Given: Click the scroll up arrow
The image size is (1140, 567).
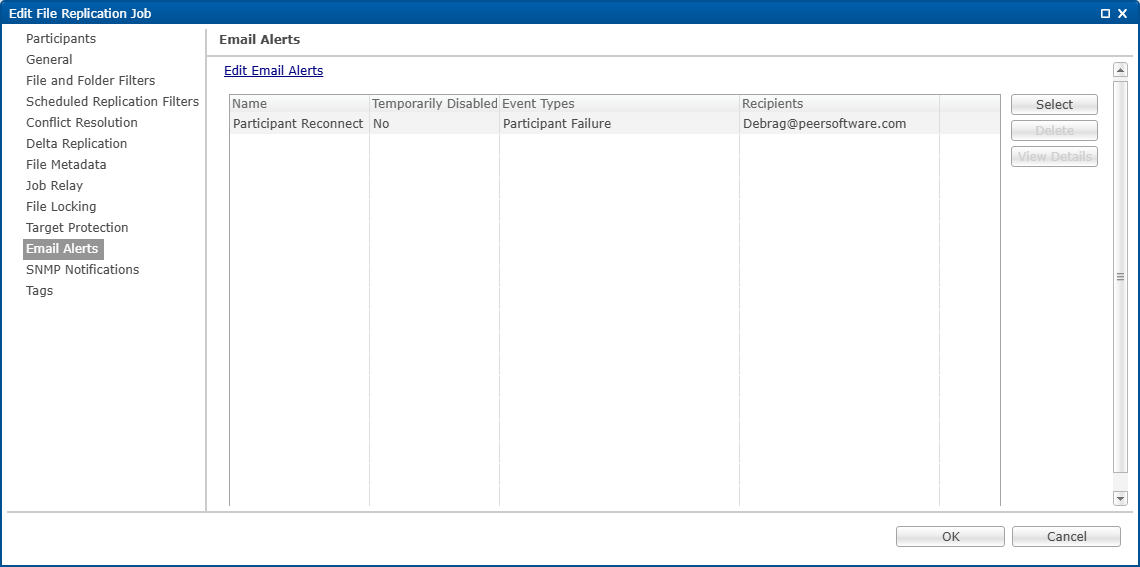Looking at the screenshot, I should coord(1120,70).
